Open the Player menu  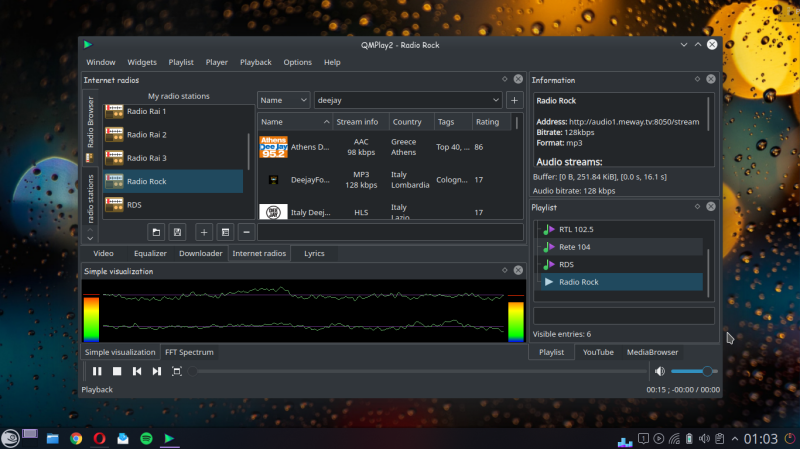[x=217, y=62]
